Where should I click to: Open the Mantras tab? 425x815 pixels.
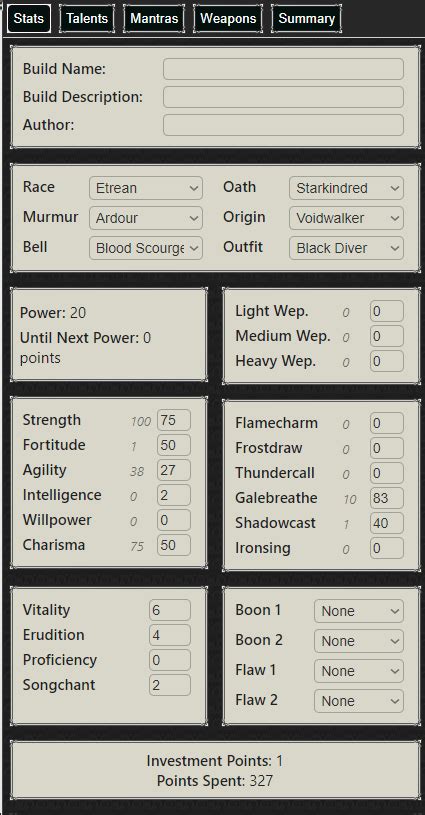[x=154, y=19]
